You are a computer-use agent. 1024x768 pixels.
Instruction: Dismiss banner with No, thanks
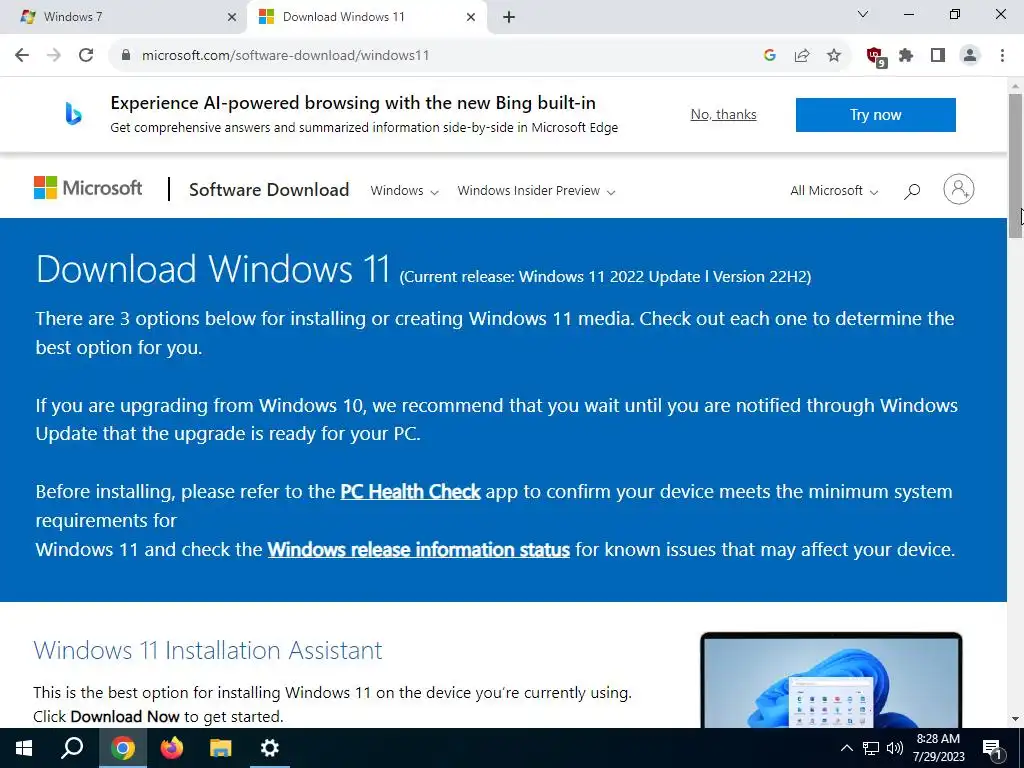pos(724,114)
